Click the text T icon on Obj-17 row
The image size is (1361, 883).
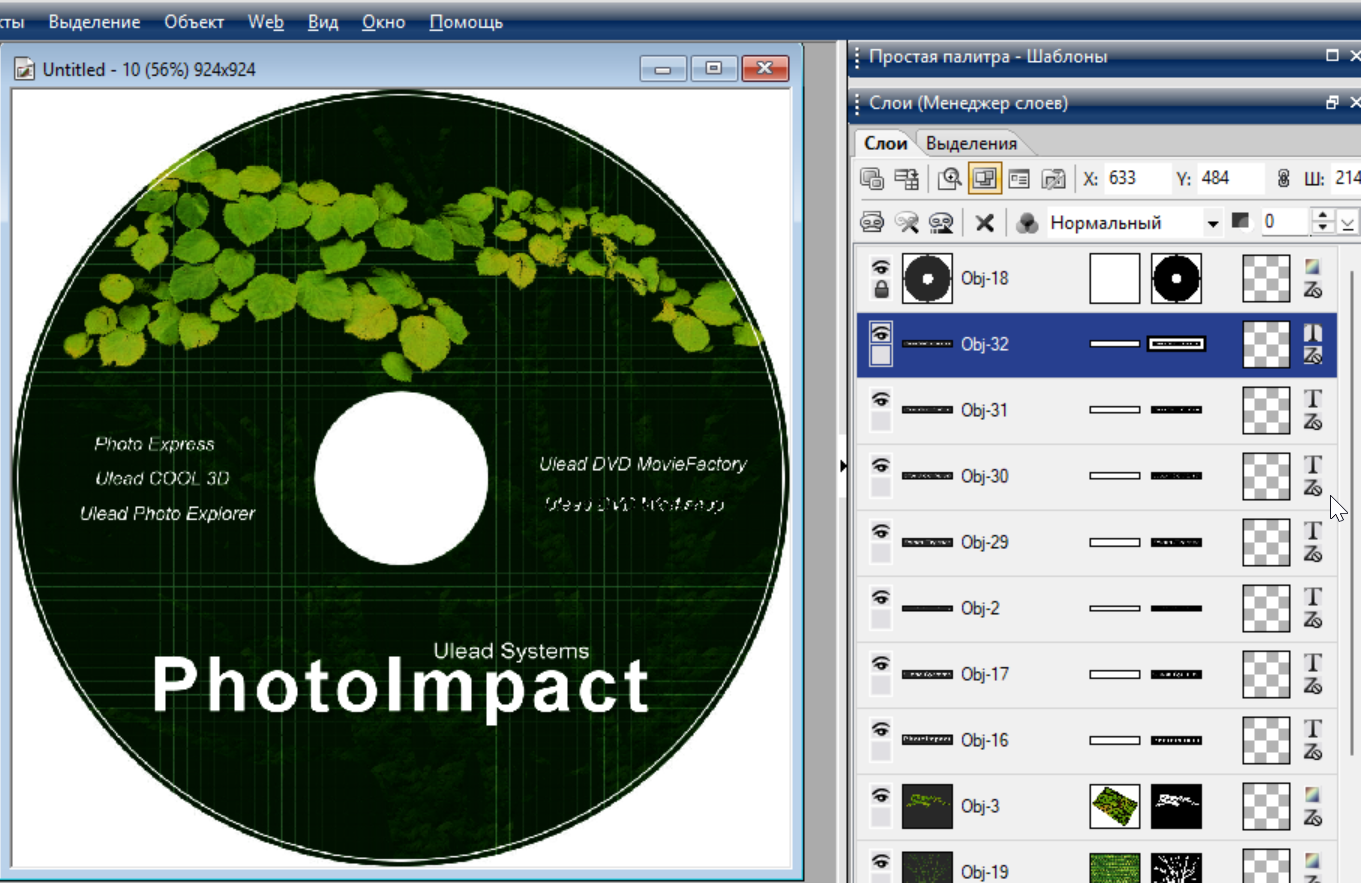1314,663
